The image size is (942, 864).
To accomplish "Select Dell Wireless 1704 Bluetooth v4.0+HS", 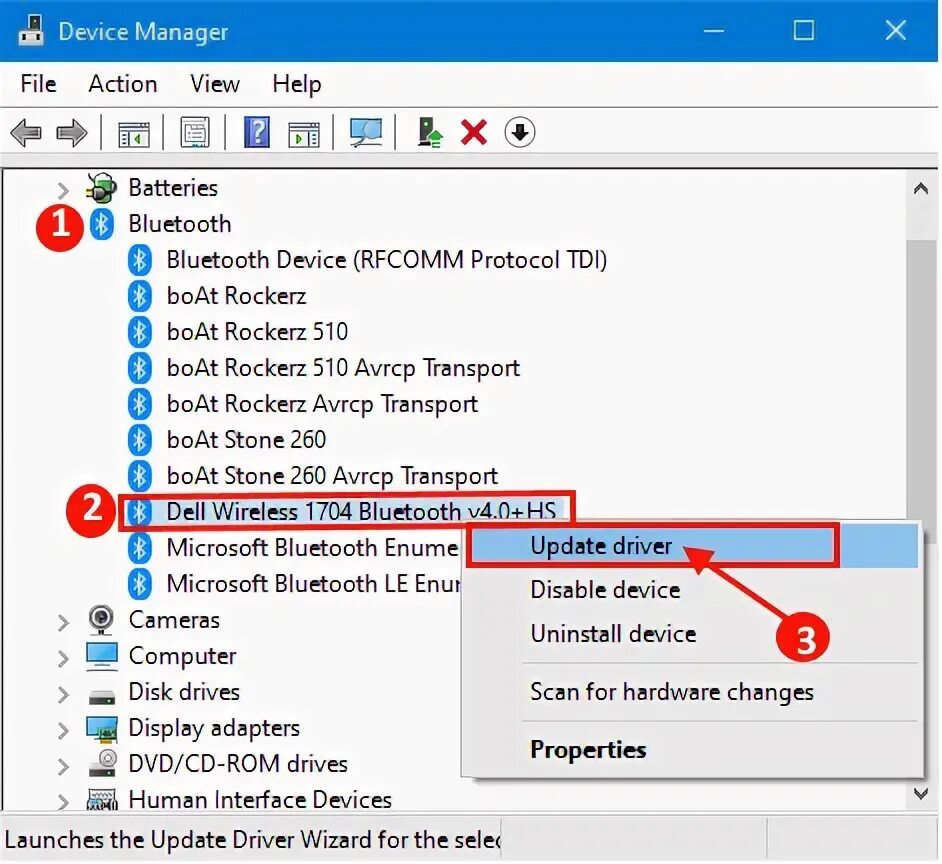I will (361, 512).
